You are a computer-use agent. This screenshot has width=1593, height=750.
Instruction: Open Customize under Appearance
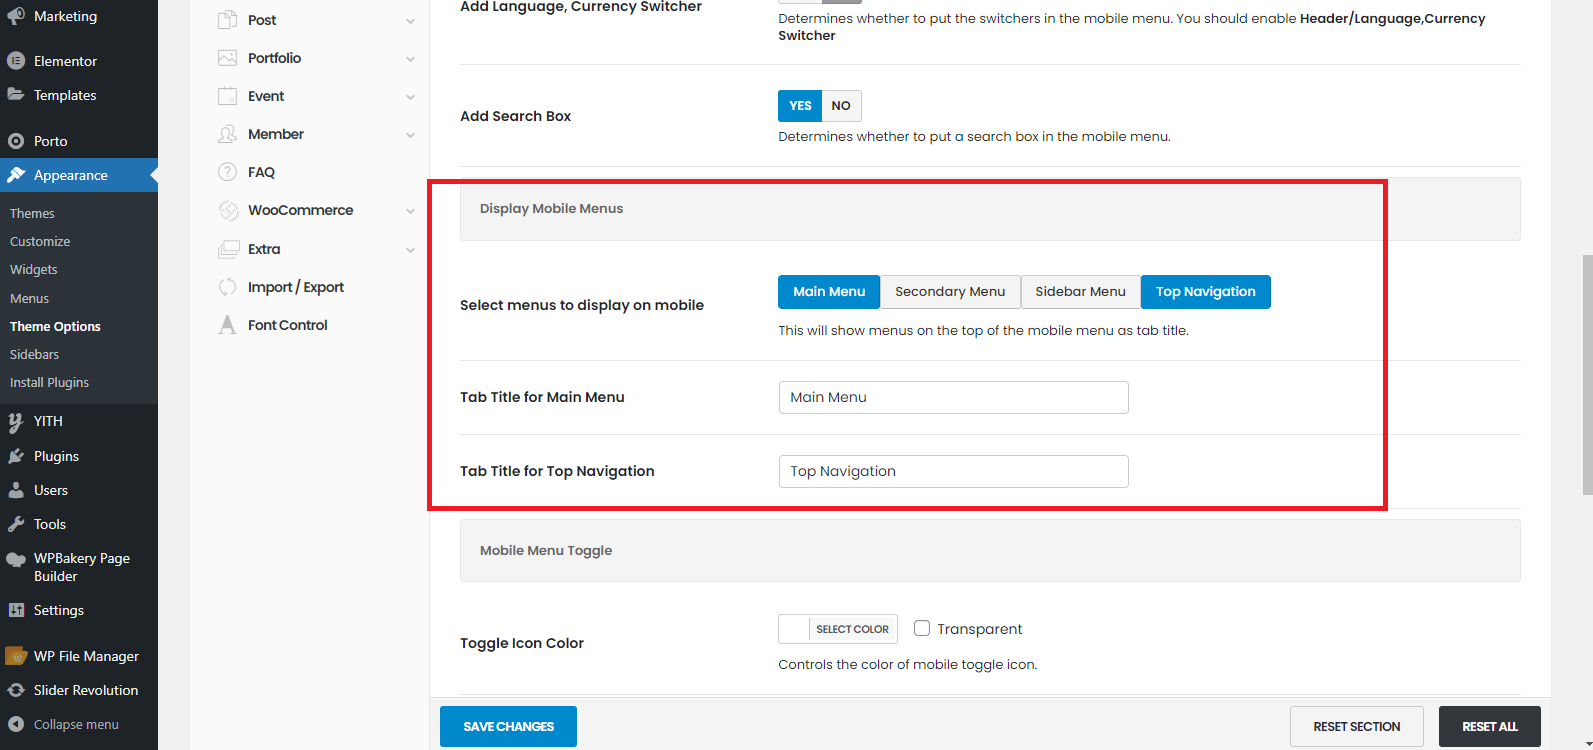(x=40, y=241)
